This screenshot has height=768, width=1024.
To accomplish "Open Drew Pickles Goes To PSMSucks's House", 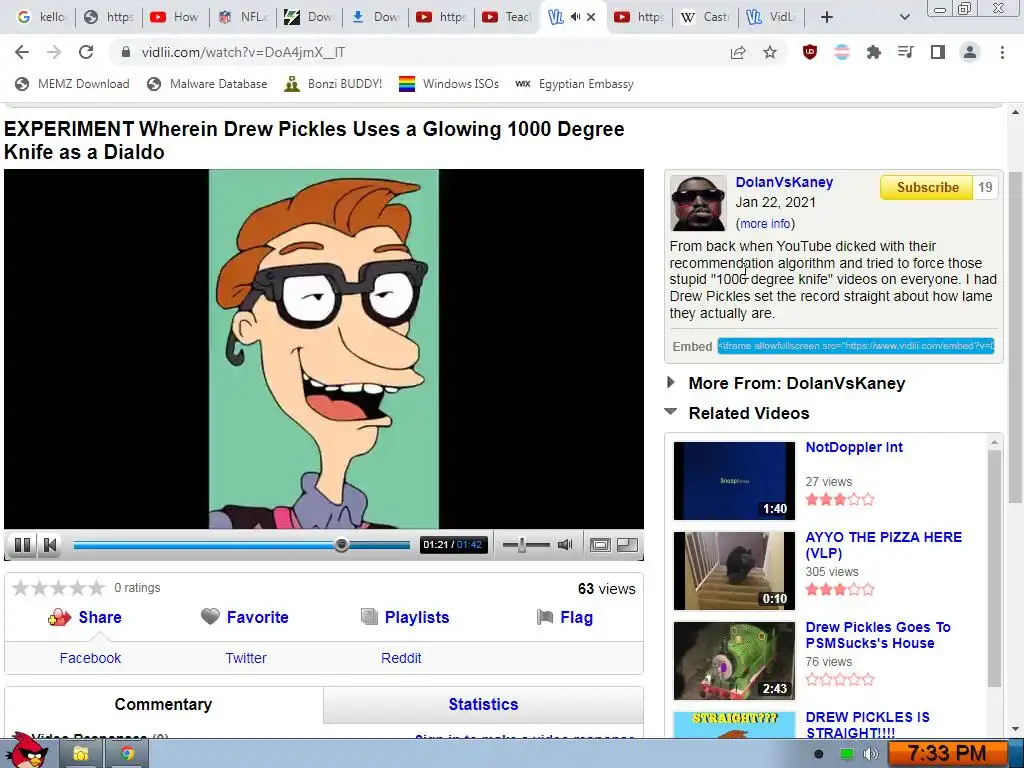I will 878,635.
